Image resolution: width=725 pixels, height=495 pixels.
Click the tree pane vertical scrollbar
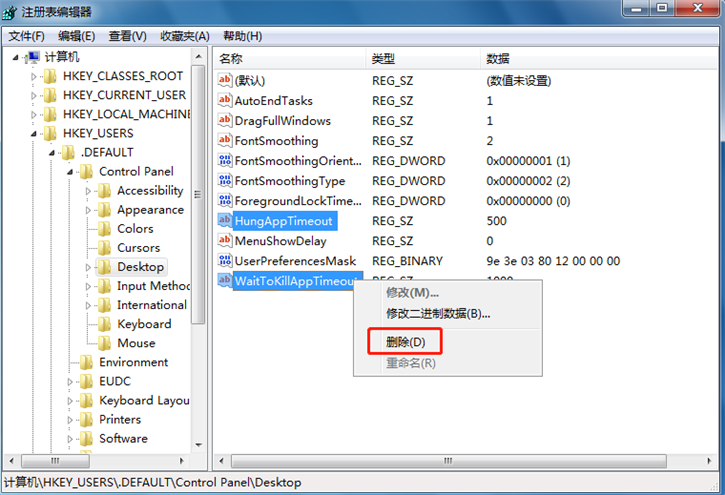(x=199, y=200)
